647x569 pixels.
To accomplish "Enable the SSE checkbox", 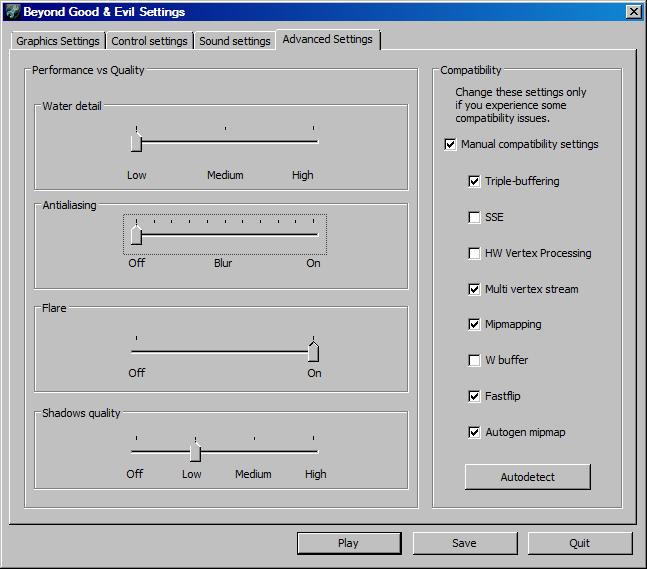I will tap(474, 217).
